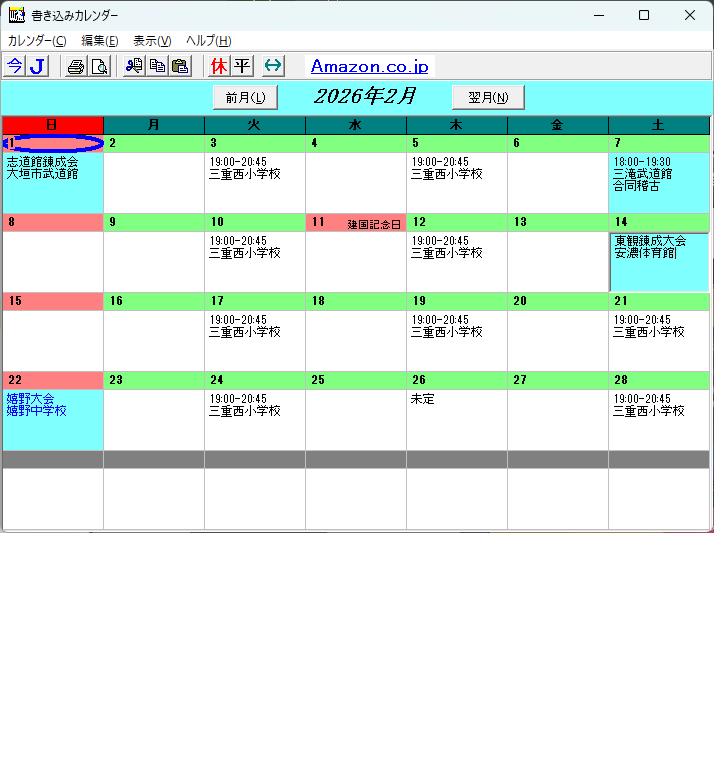Select the February 14 東観錬成大会 cell
Screen dimensions: 714x777
coord(658,261)
